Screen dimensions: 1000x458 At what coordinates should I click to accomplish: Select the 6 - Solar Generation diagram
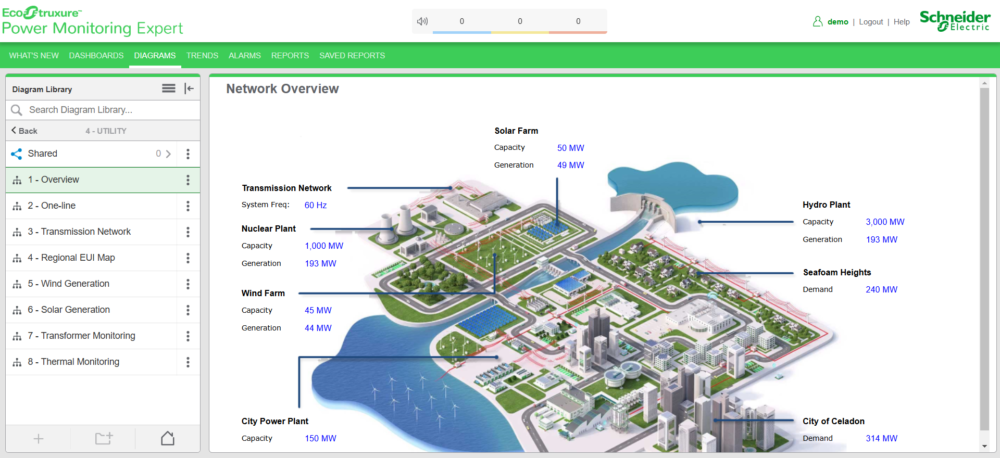coord(68,310)
